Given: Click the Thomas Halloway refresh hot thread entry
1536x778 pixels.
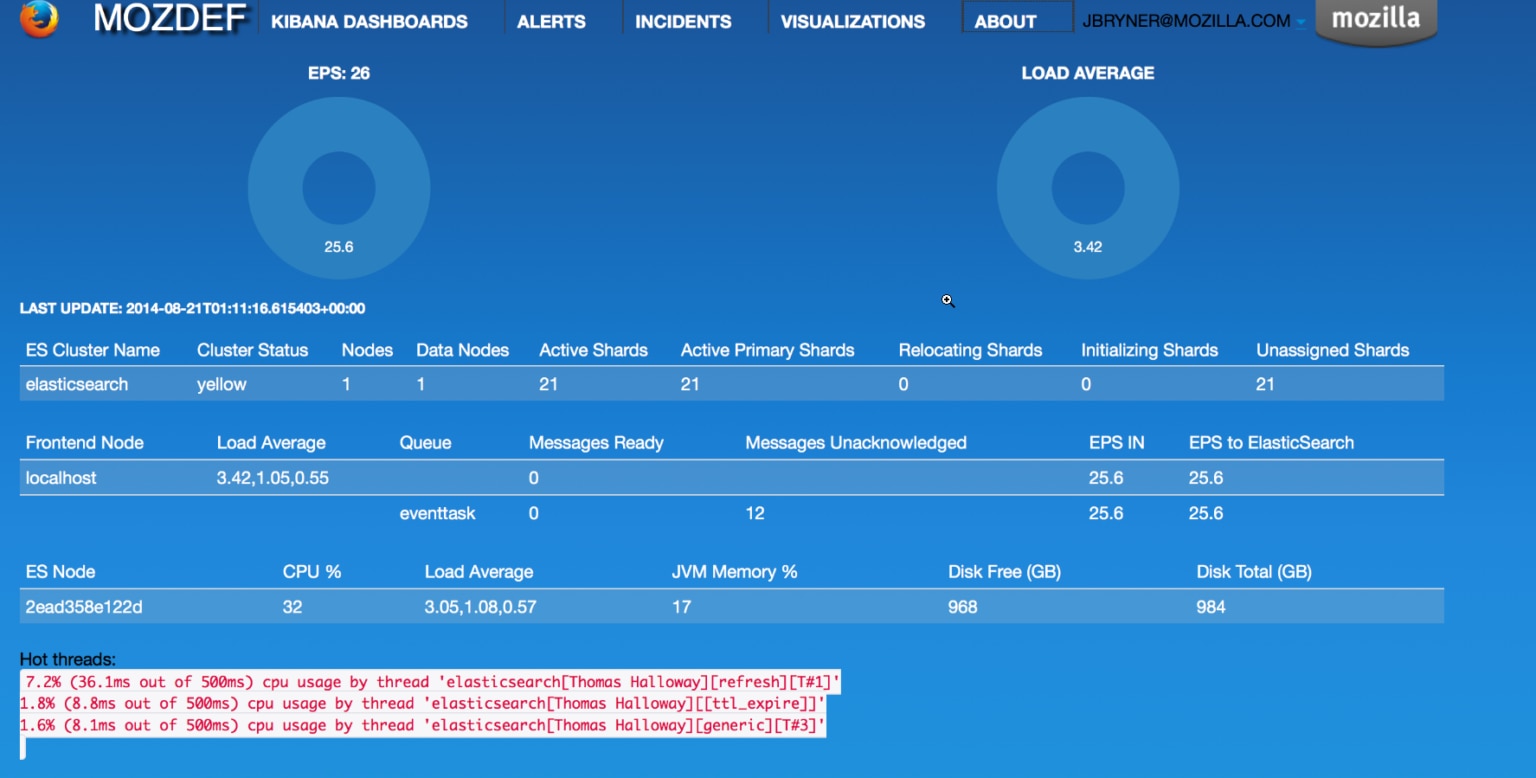Looking at the screenshot, I should [x=430, y=681].
